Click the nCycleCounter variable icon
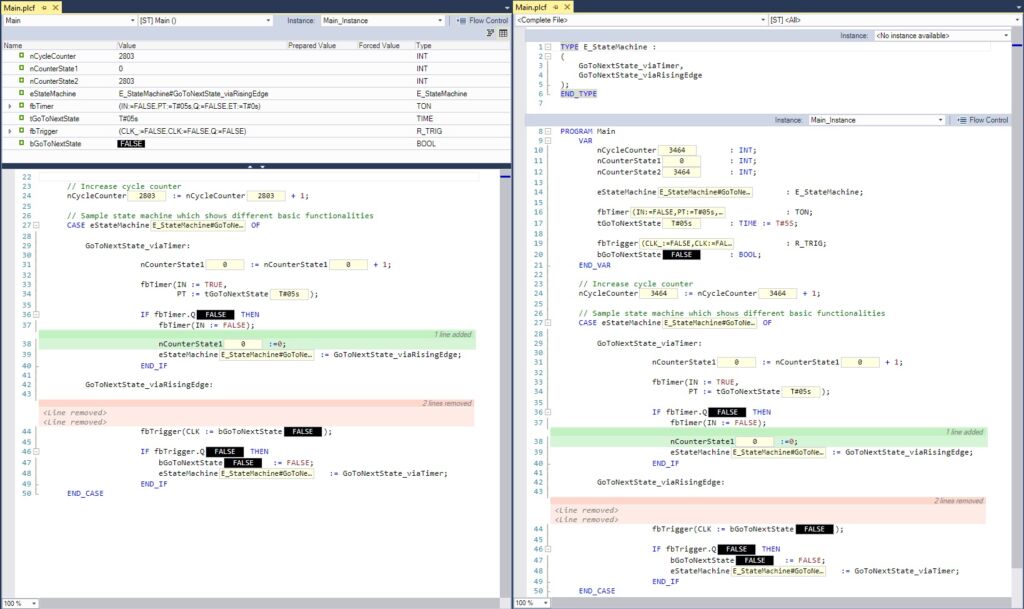 pos(21,58)
